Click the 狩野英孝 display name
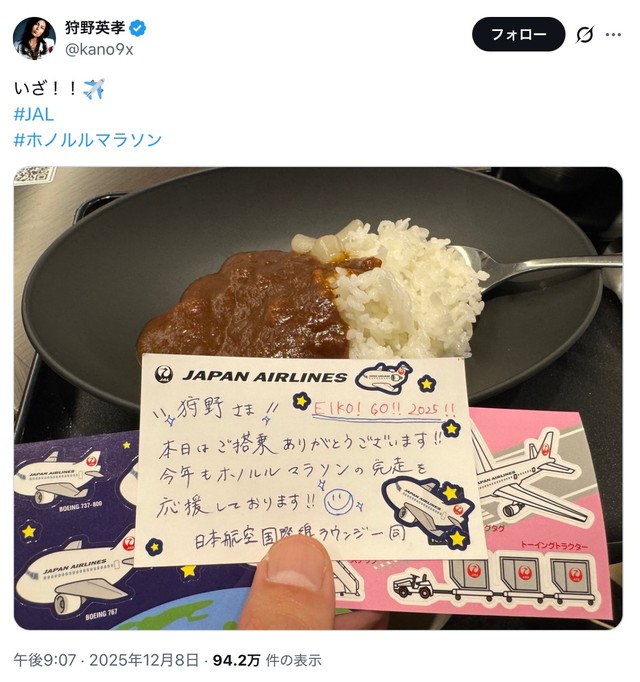640x682 pixels. [95, 28]
